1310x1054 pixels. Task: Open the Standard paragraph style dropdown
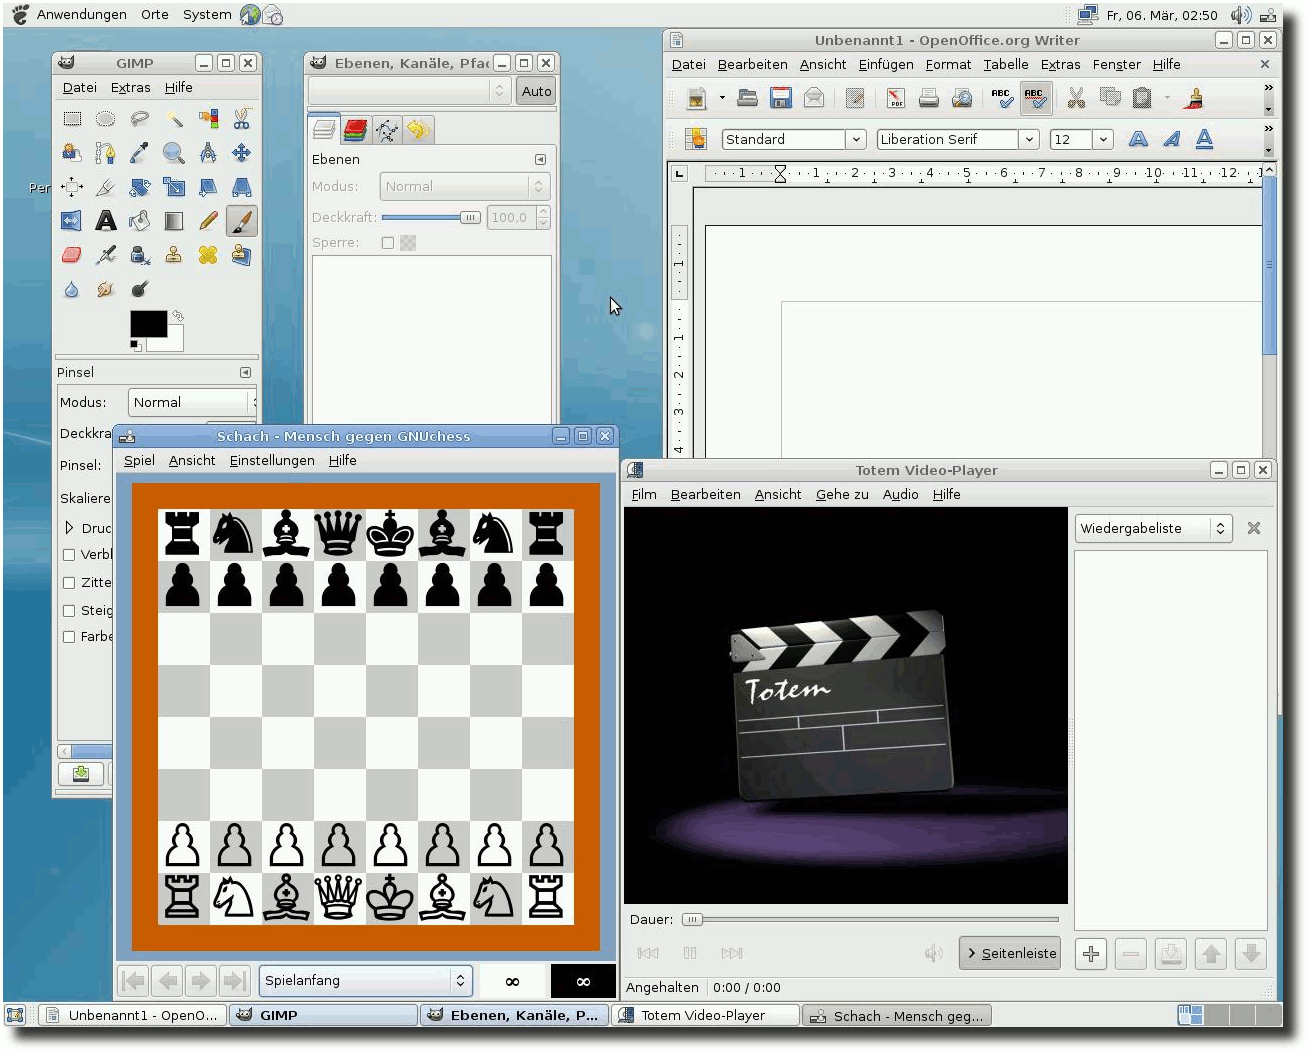pos(856,139)
